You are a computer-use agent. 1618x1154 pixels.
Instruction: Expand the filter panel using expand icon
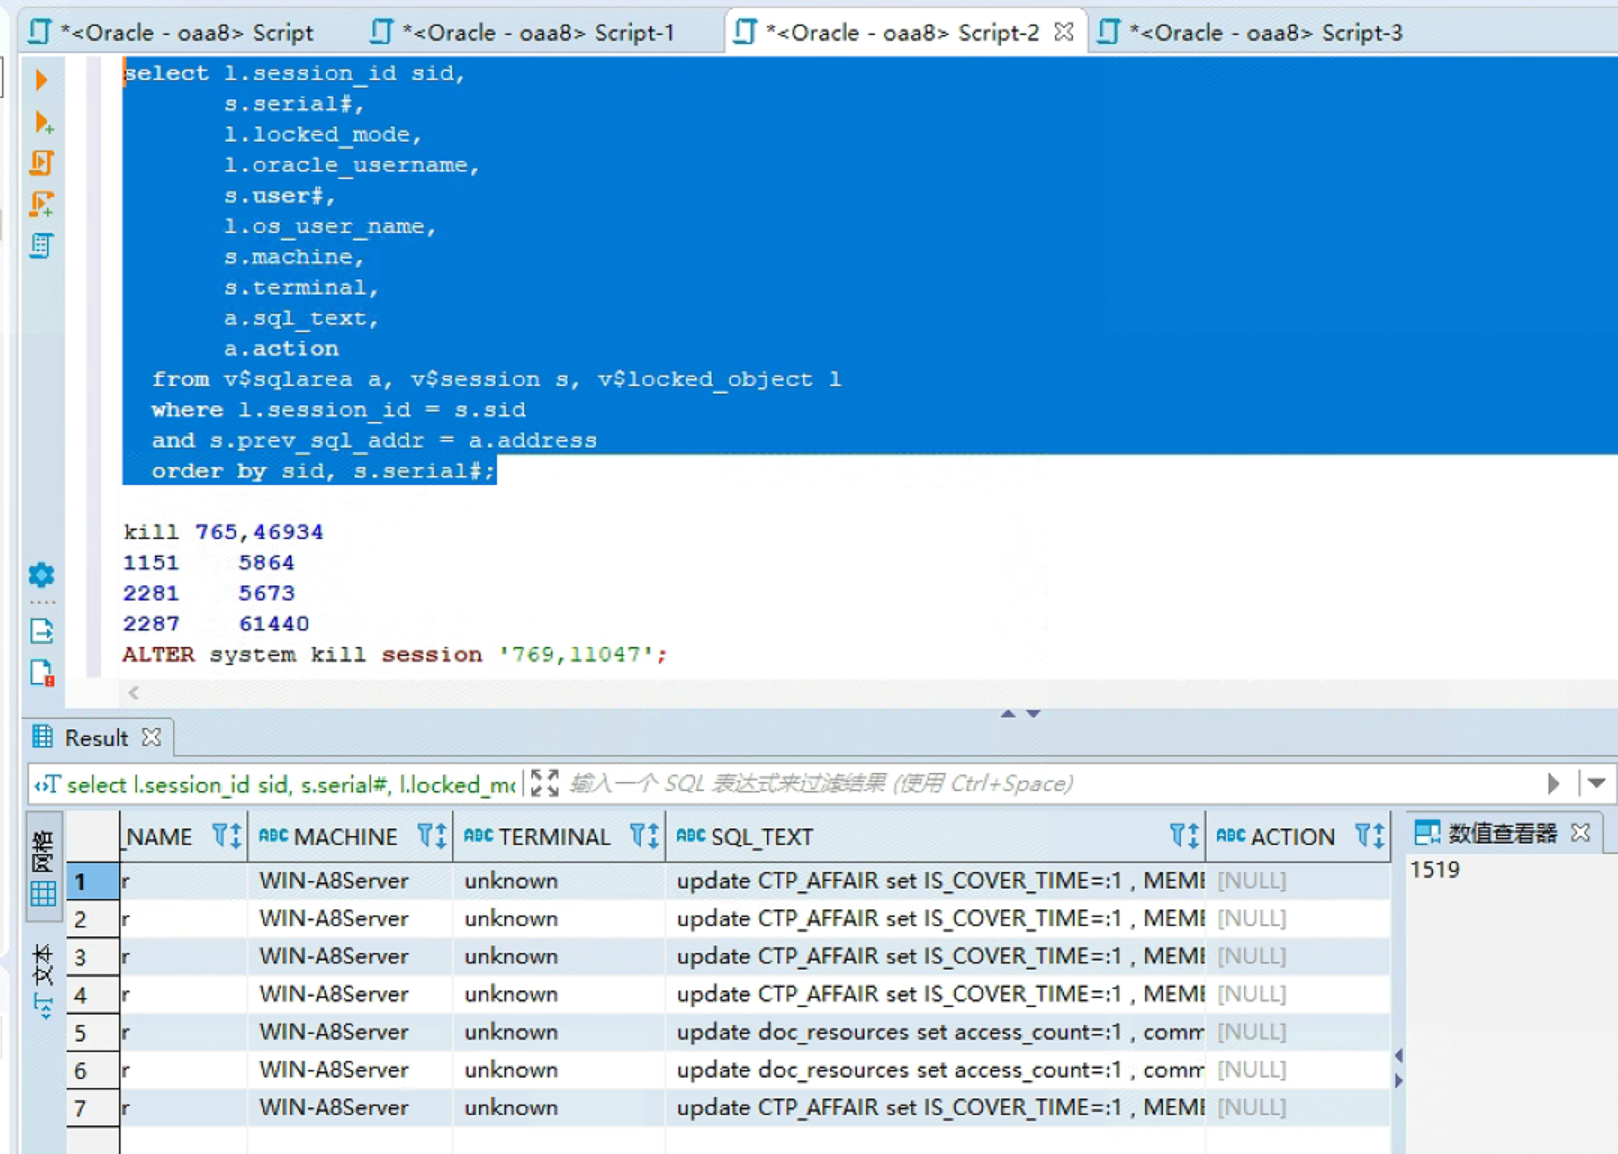pos(544,783)
